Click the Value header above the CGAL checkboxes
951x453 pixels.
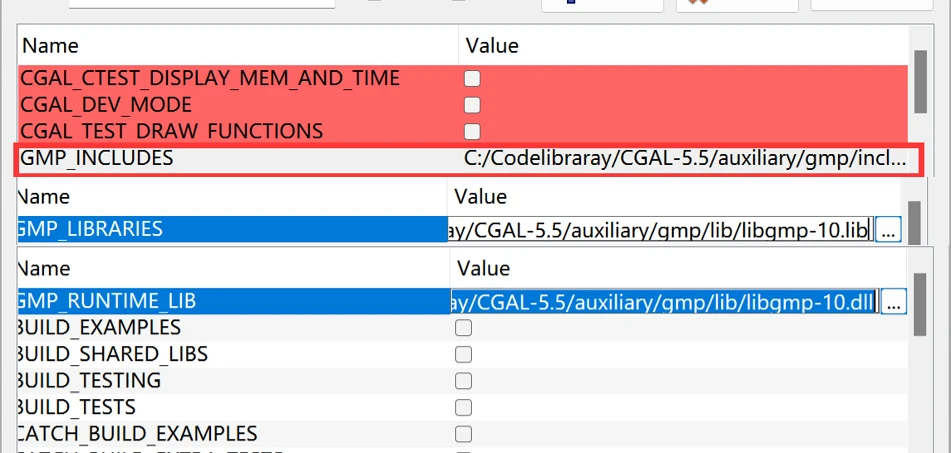[x=492, y=46]
